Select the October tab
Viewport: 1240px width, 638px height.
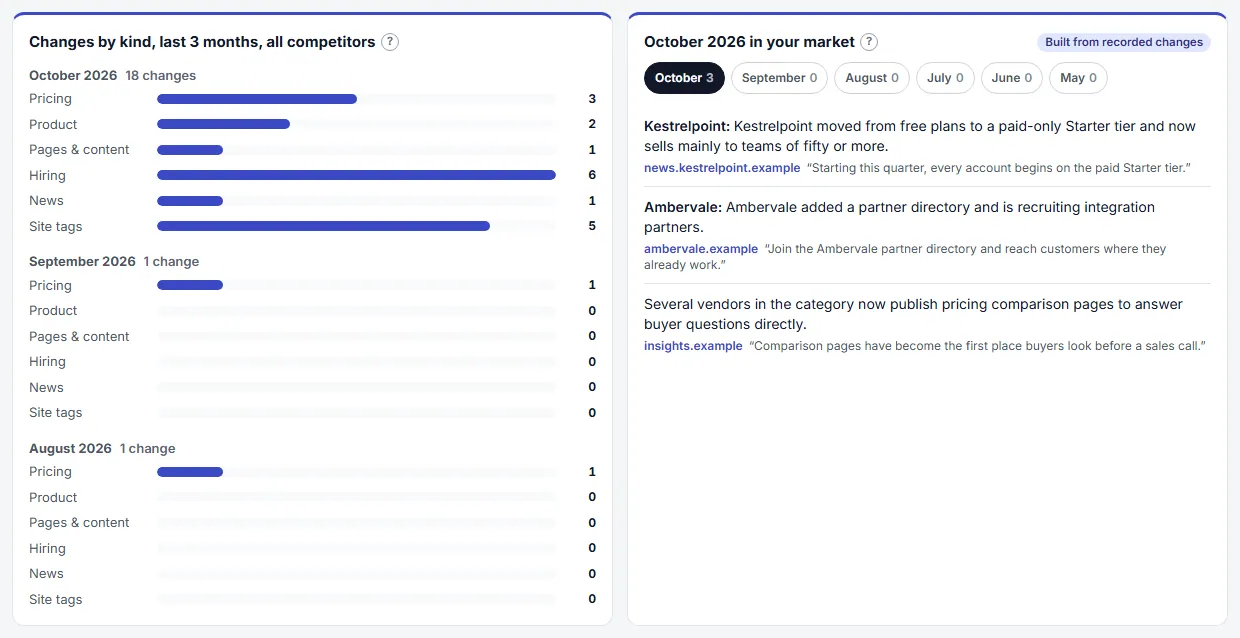[x=684, y=78]
